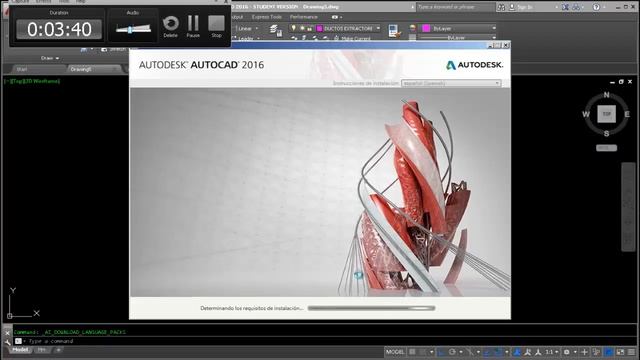Screen dimensions: 640x360
Task: Toggle the layer freeze sun icon
Action: pos(302,28)
